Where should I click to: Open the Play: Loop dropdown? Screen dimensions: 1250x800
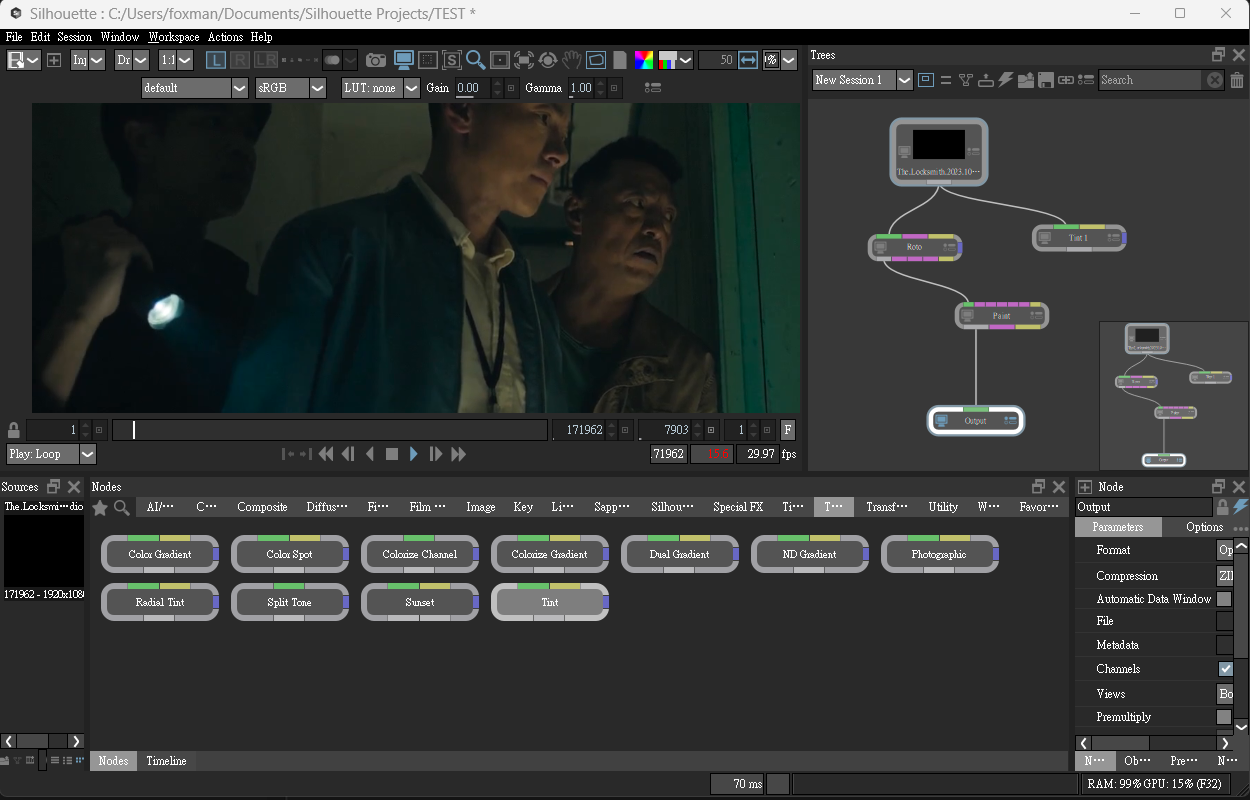pyautogui.click(x=51, y=454)
